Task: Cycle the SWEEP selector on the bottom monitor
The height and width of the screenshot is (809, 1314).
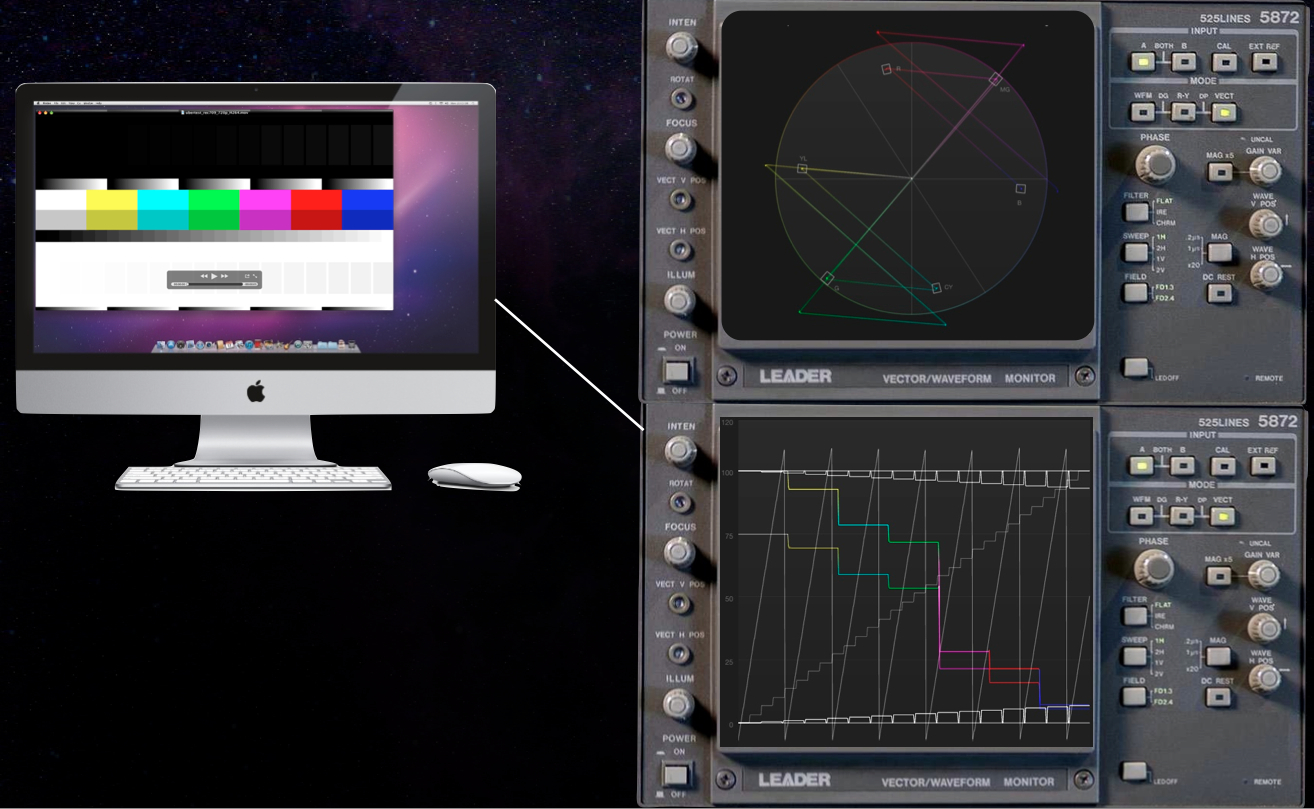Action: pos(1135,656)
